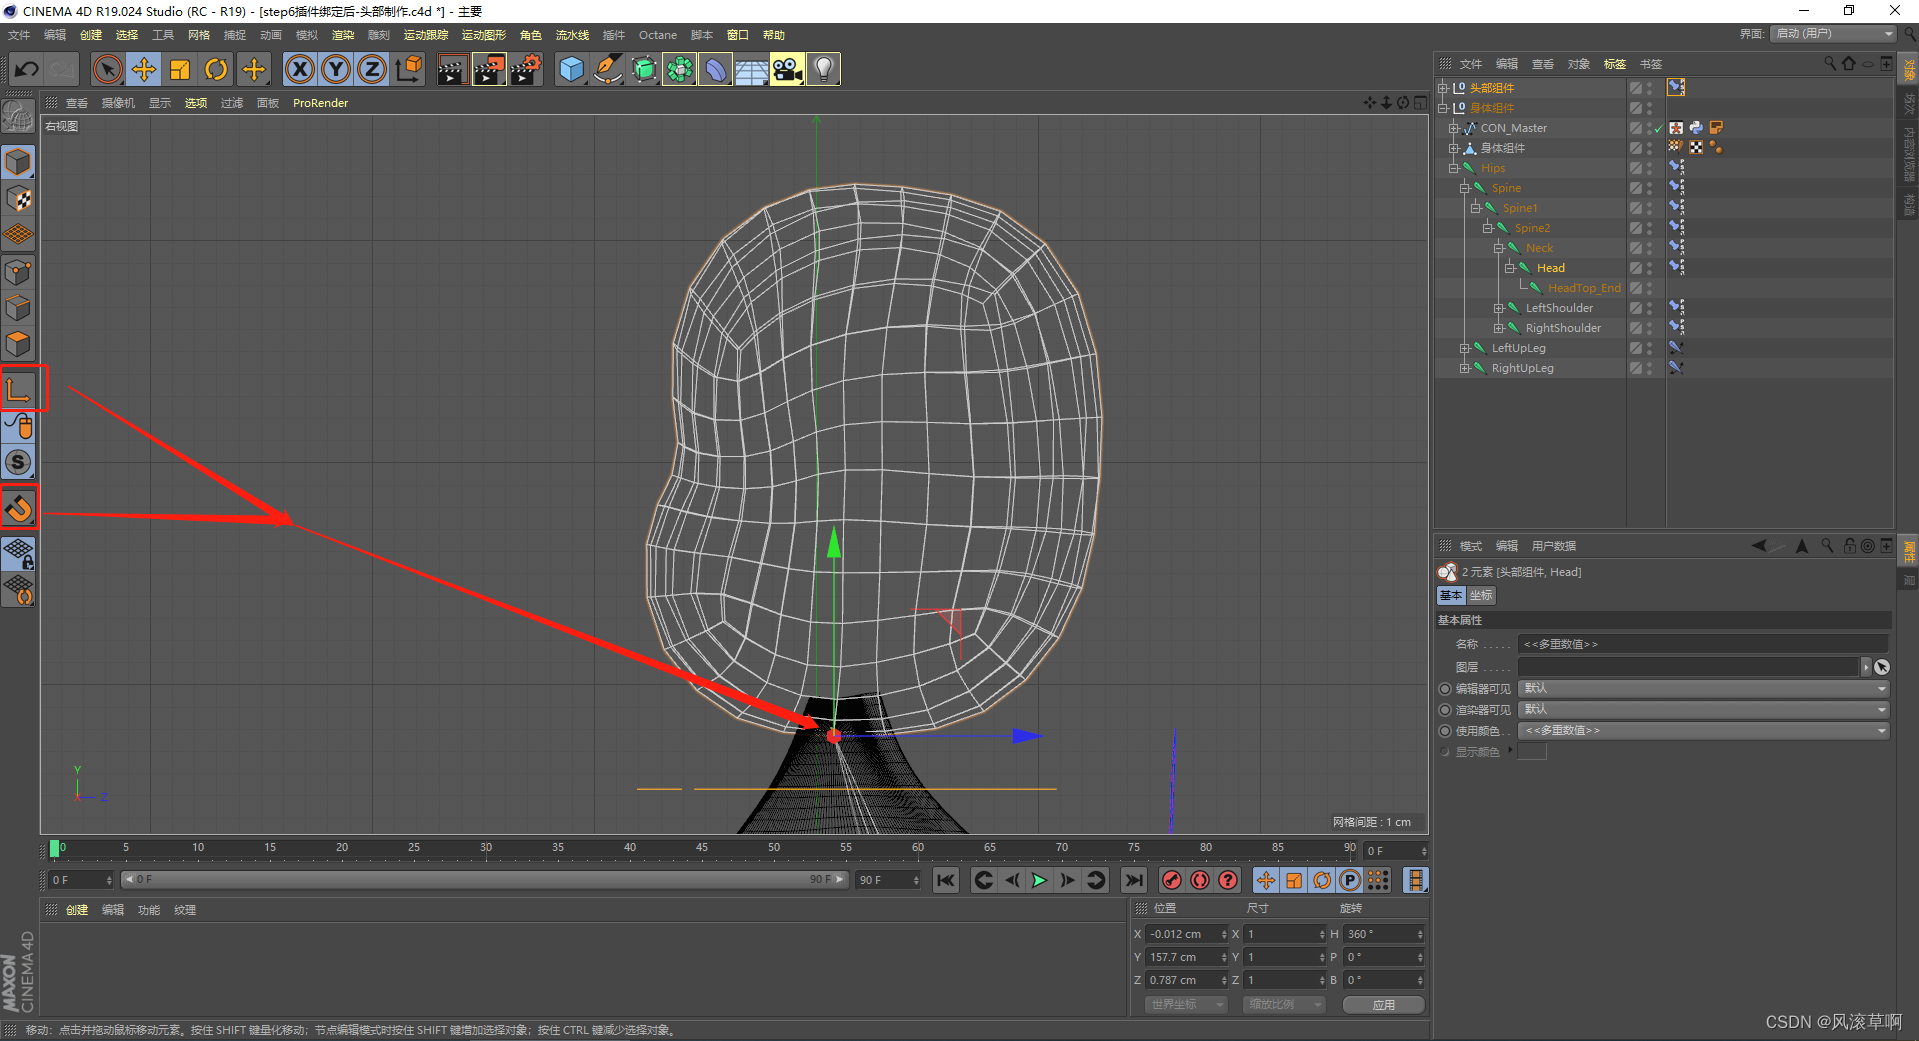Select the Rotate tool in the toolbar
This screenshot has height=1041, width=1919.
[216, 68]
